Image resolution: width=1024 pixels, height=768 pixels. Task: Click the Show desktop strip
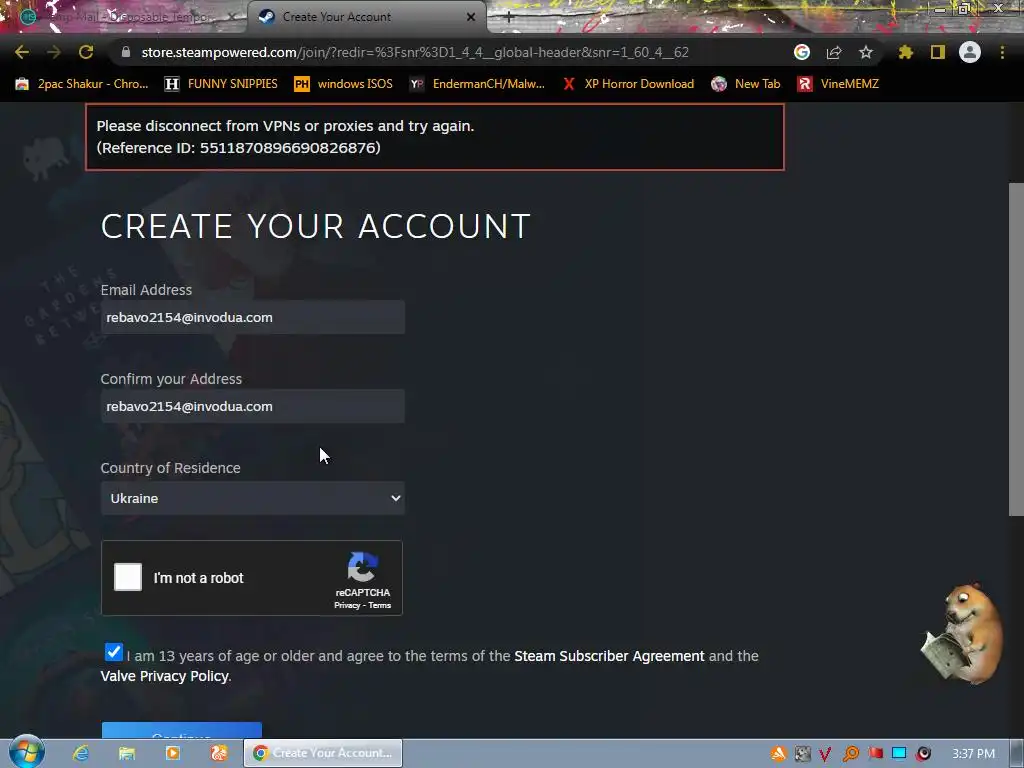tap(1017, 754)
